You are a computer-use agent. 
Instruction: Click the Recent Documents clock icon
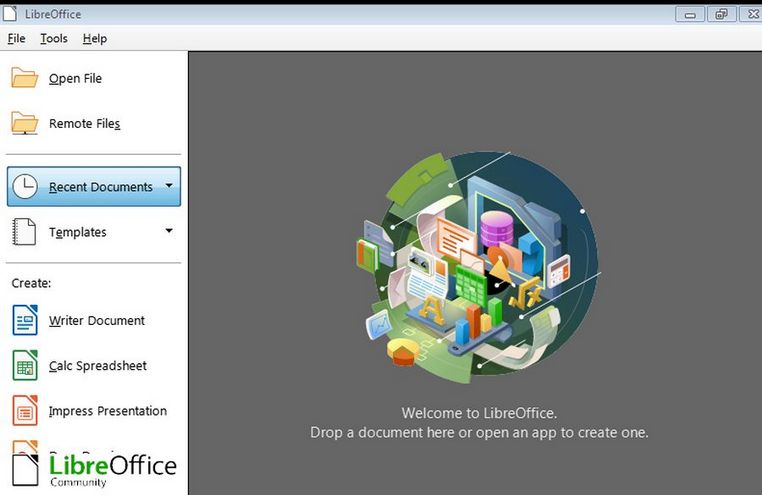pos(24,187)
